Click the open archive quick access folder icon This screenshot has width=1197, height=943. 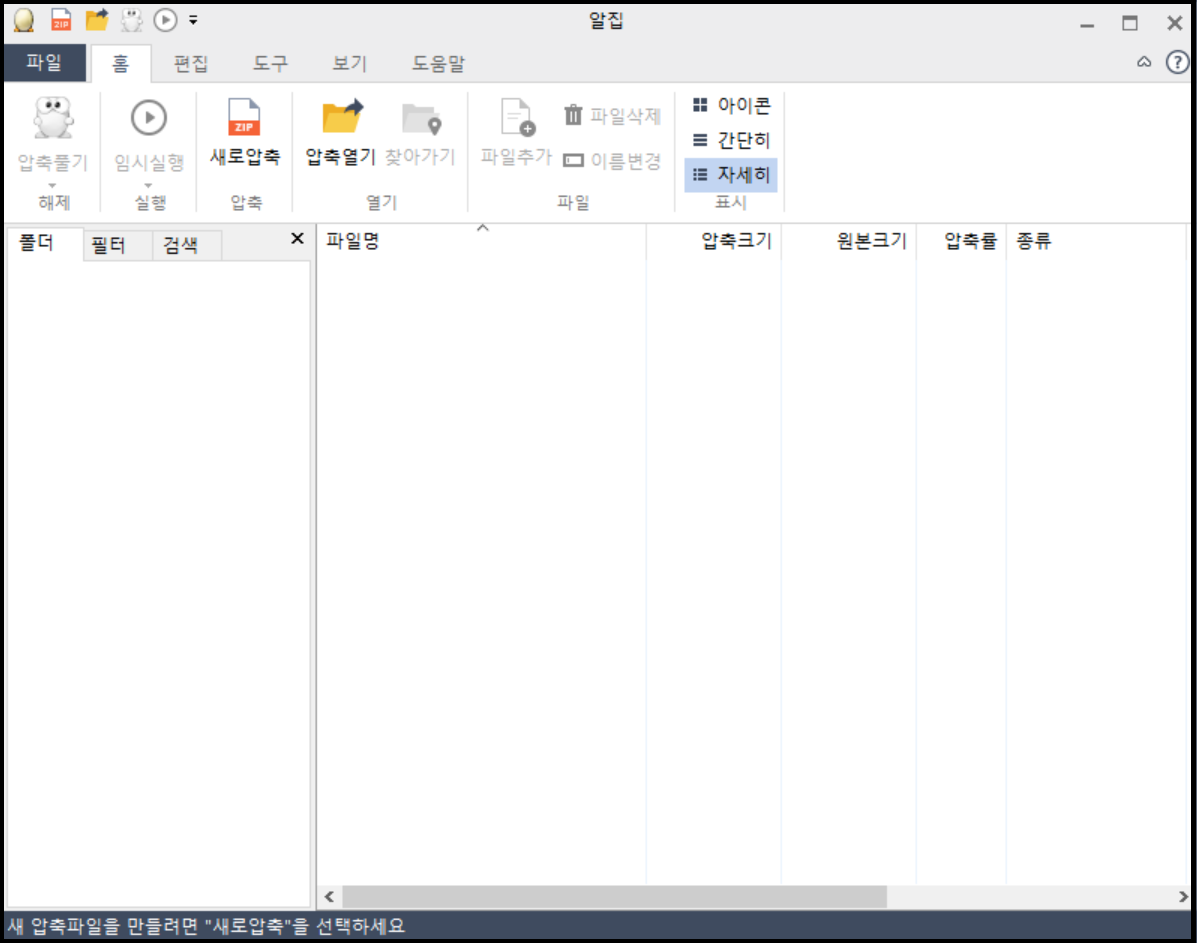pyautogui.click(x=97, y=20)
